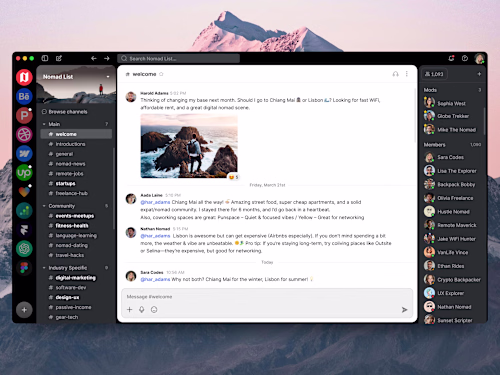Select the general channel
The image size is (500, 375).
pyautogui.click(x=76, y=154)
